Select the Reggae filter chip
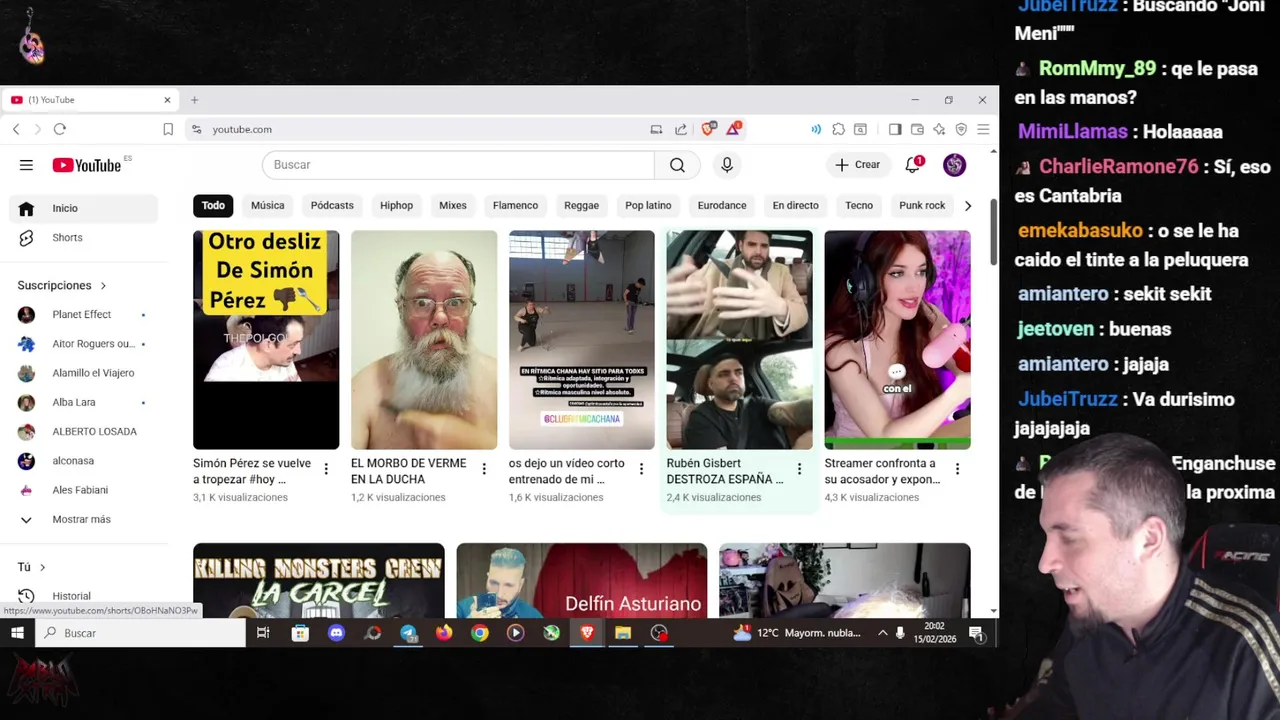Image resolution: width=1280 pixels, height=720 pixels. [581, 205]
